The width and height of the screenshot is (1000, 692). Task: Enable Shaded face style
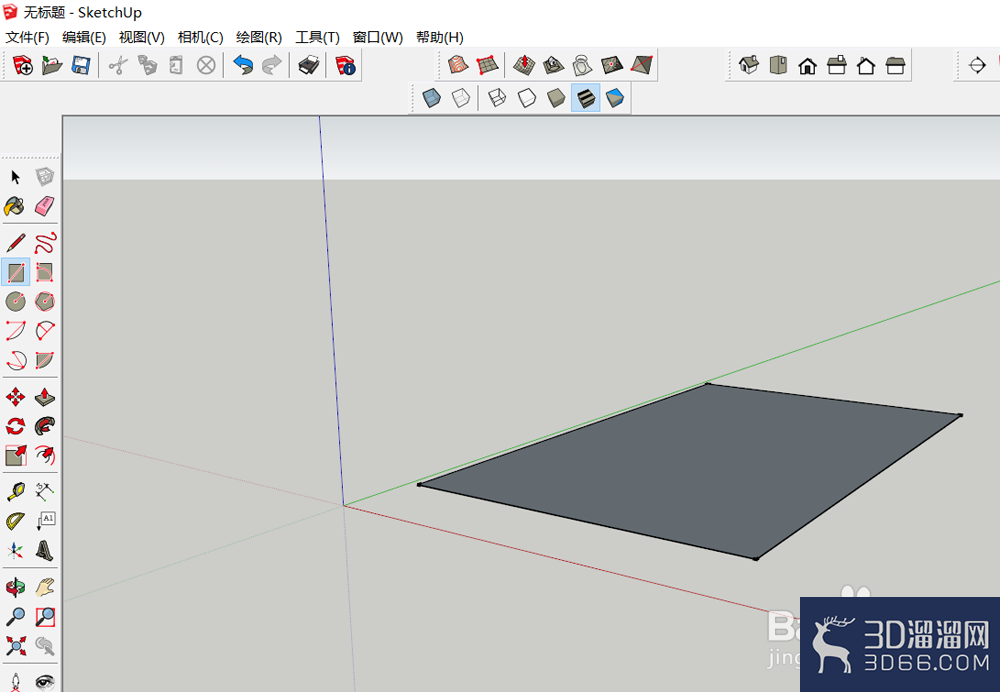556,98
